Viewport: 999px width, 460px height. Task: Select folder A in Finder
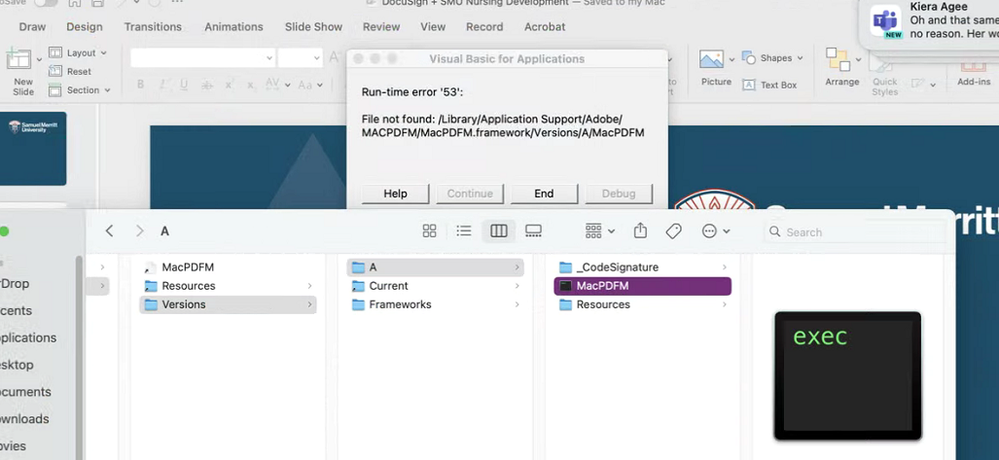pos(435,267)
